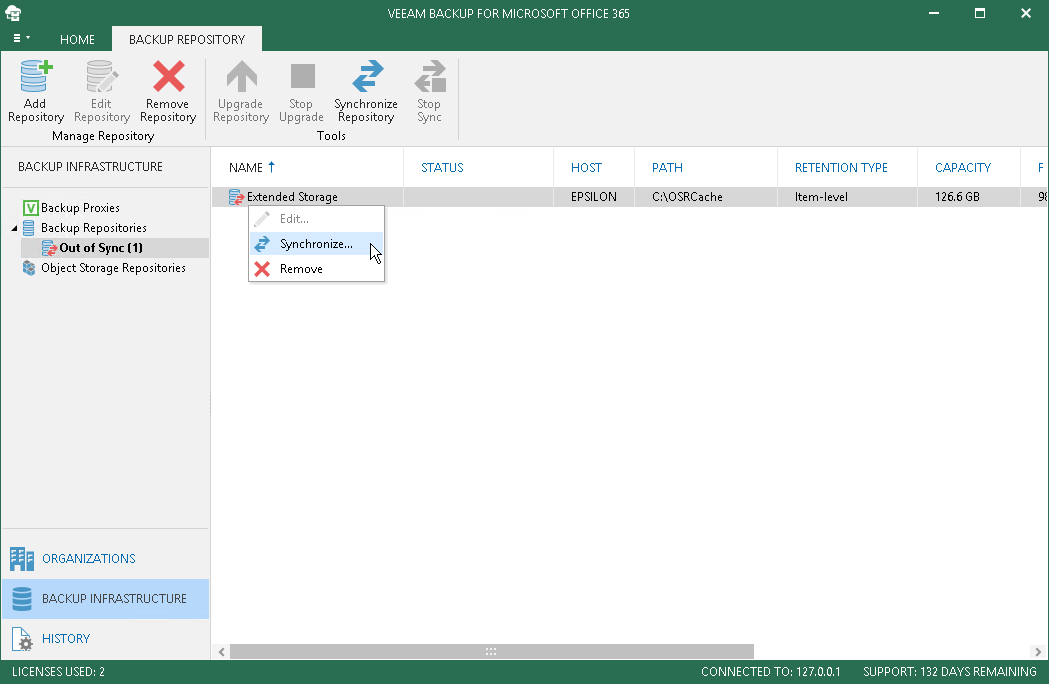Click the History document gear icon
1049x684 pixels.
22,639
